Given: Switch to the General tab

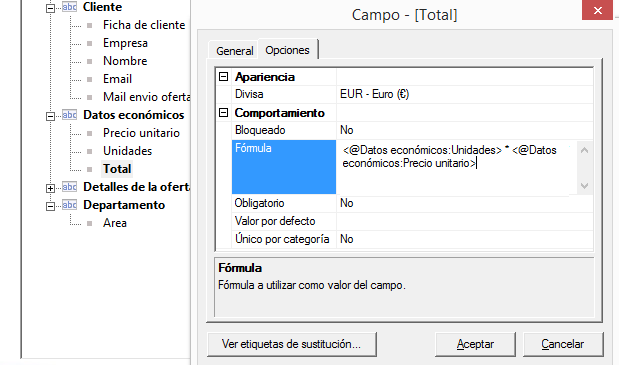Looking at the screenshot, I should pos(234,51).
